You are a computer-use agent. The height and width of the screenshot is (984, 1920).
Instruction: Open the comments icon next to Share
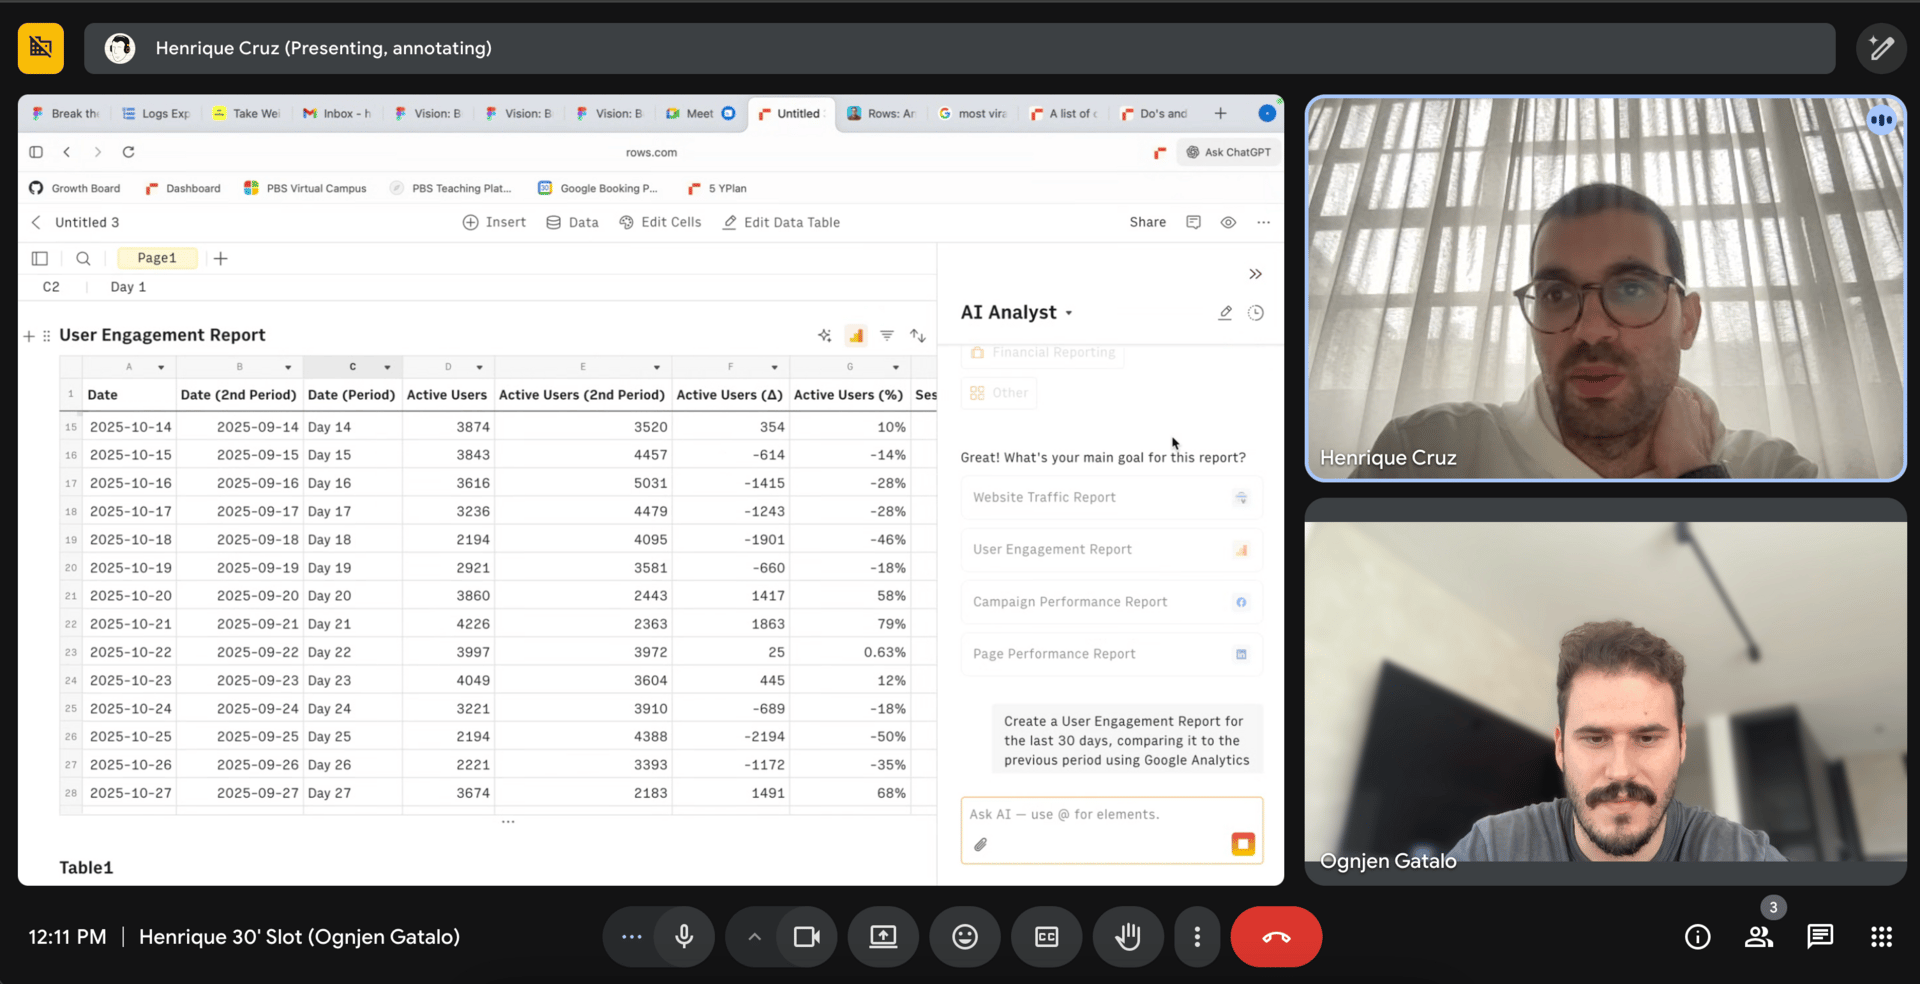click(1193, 222)
